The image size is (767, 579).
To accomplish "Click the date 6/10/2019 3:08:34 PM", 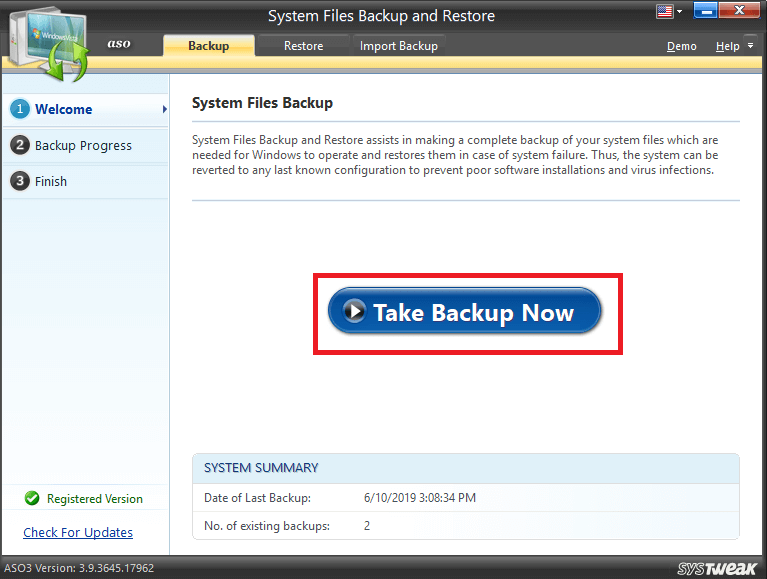I will pos(420,498).
